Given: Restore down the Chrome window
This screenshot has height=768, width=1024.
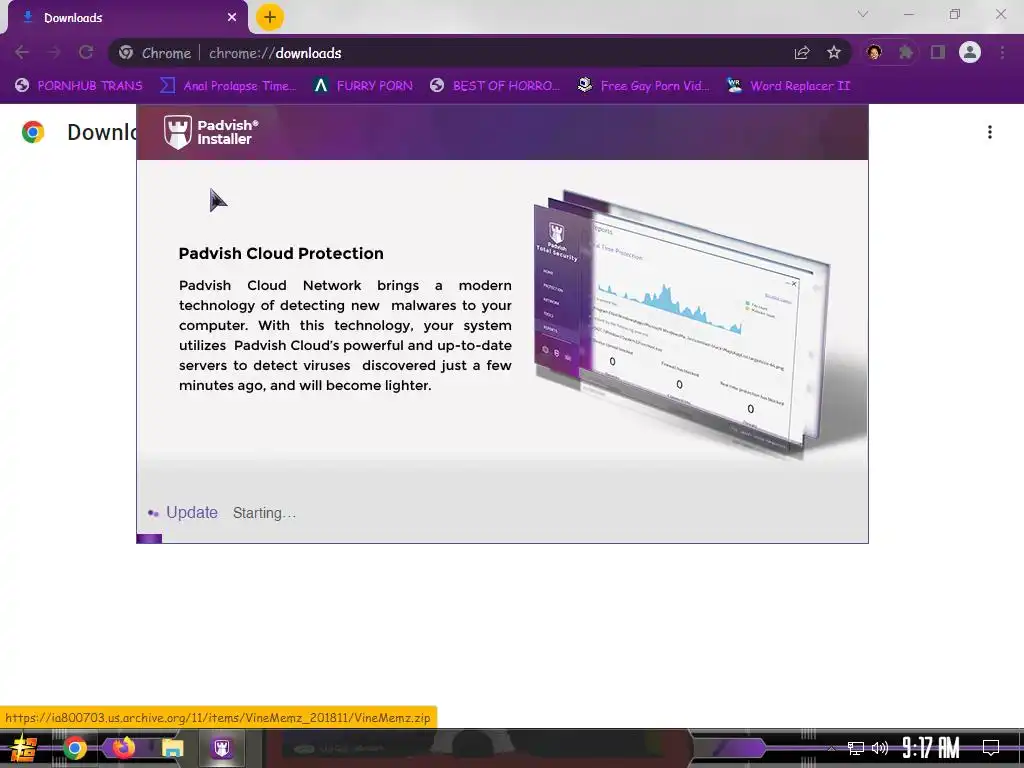Looking at the screenshot, I should point(955,14).
